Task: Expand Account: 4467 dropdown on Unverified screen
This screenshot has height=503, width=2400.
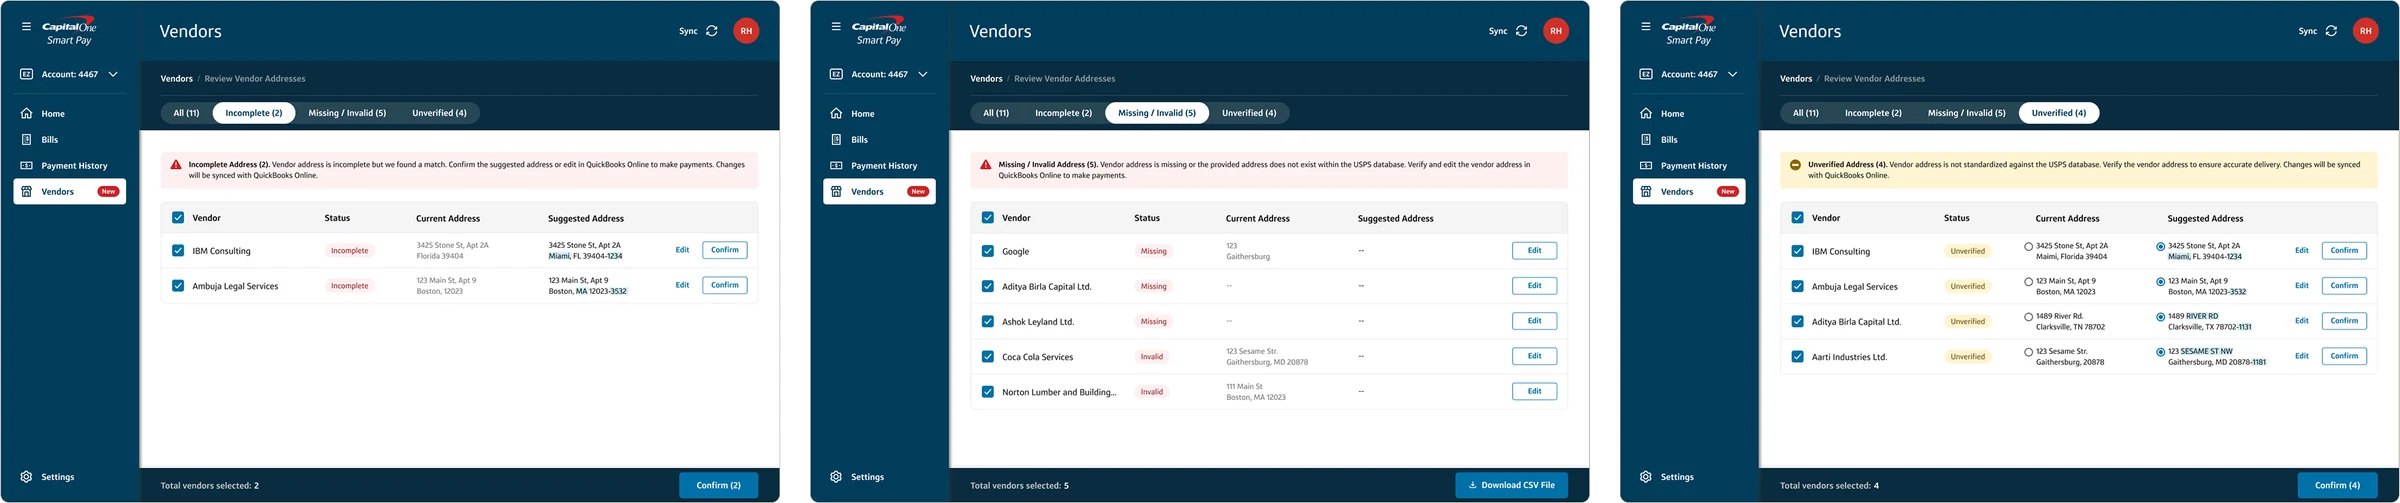Action: [1733, 74]
